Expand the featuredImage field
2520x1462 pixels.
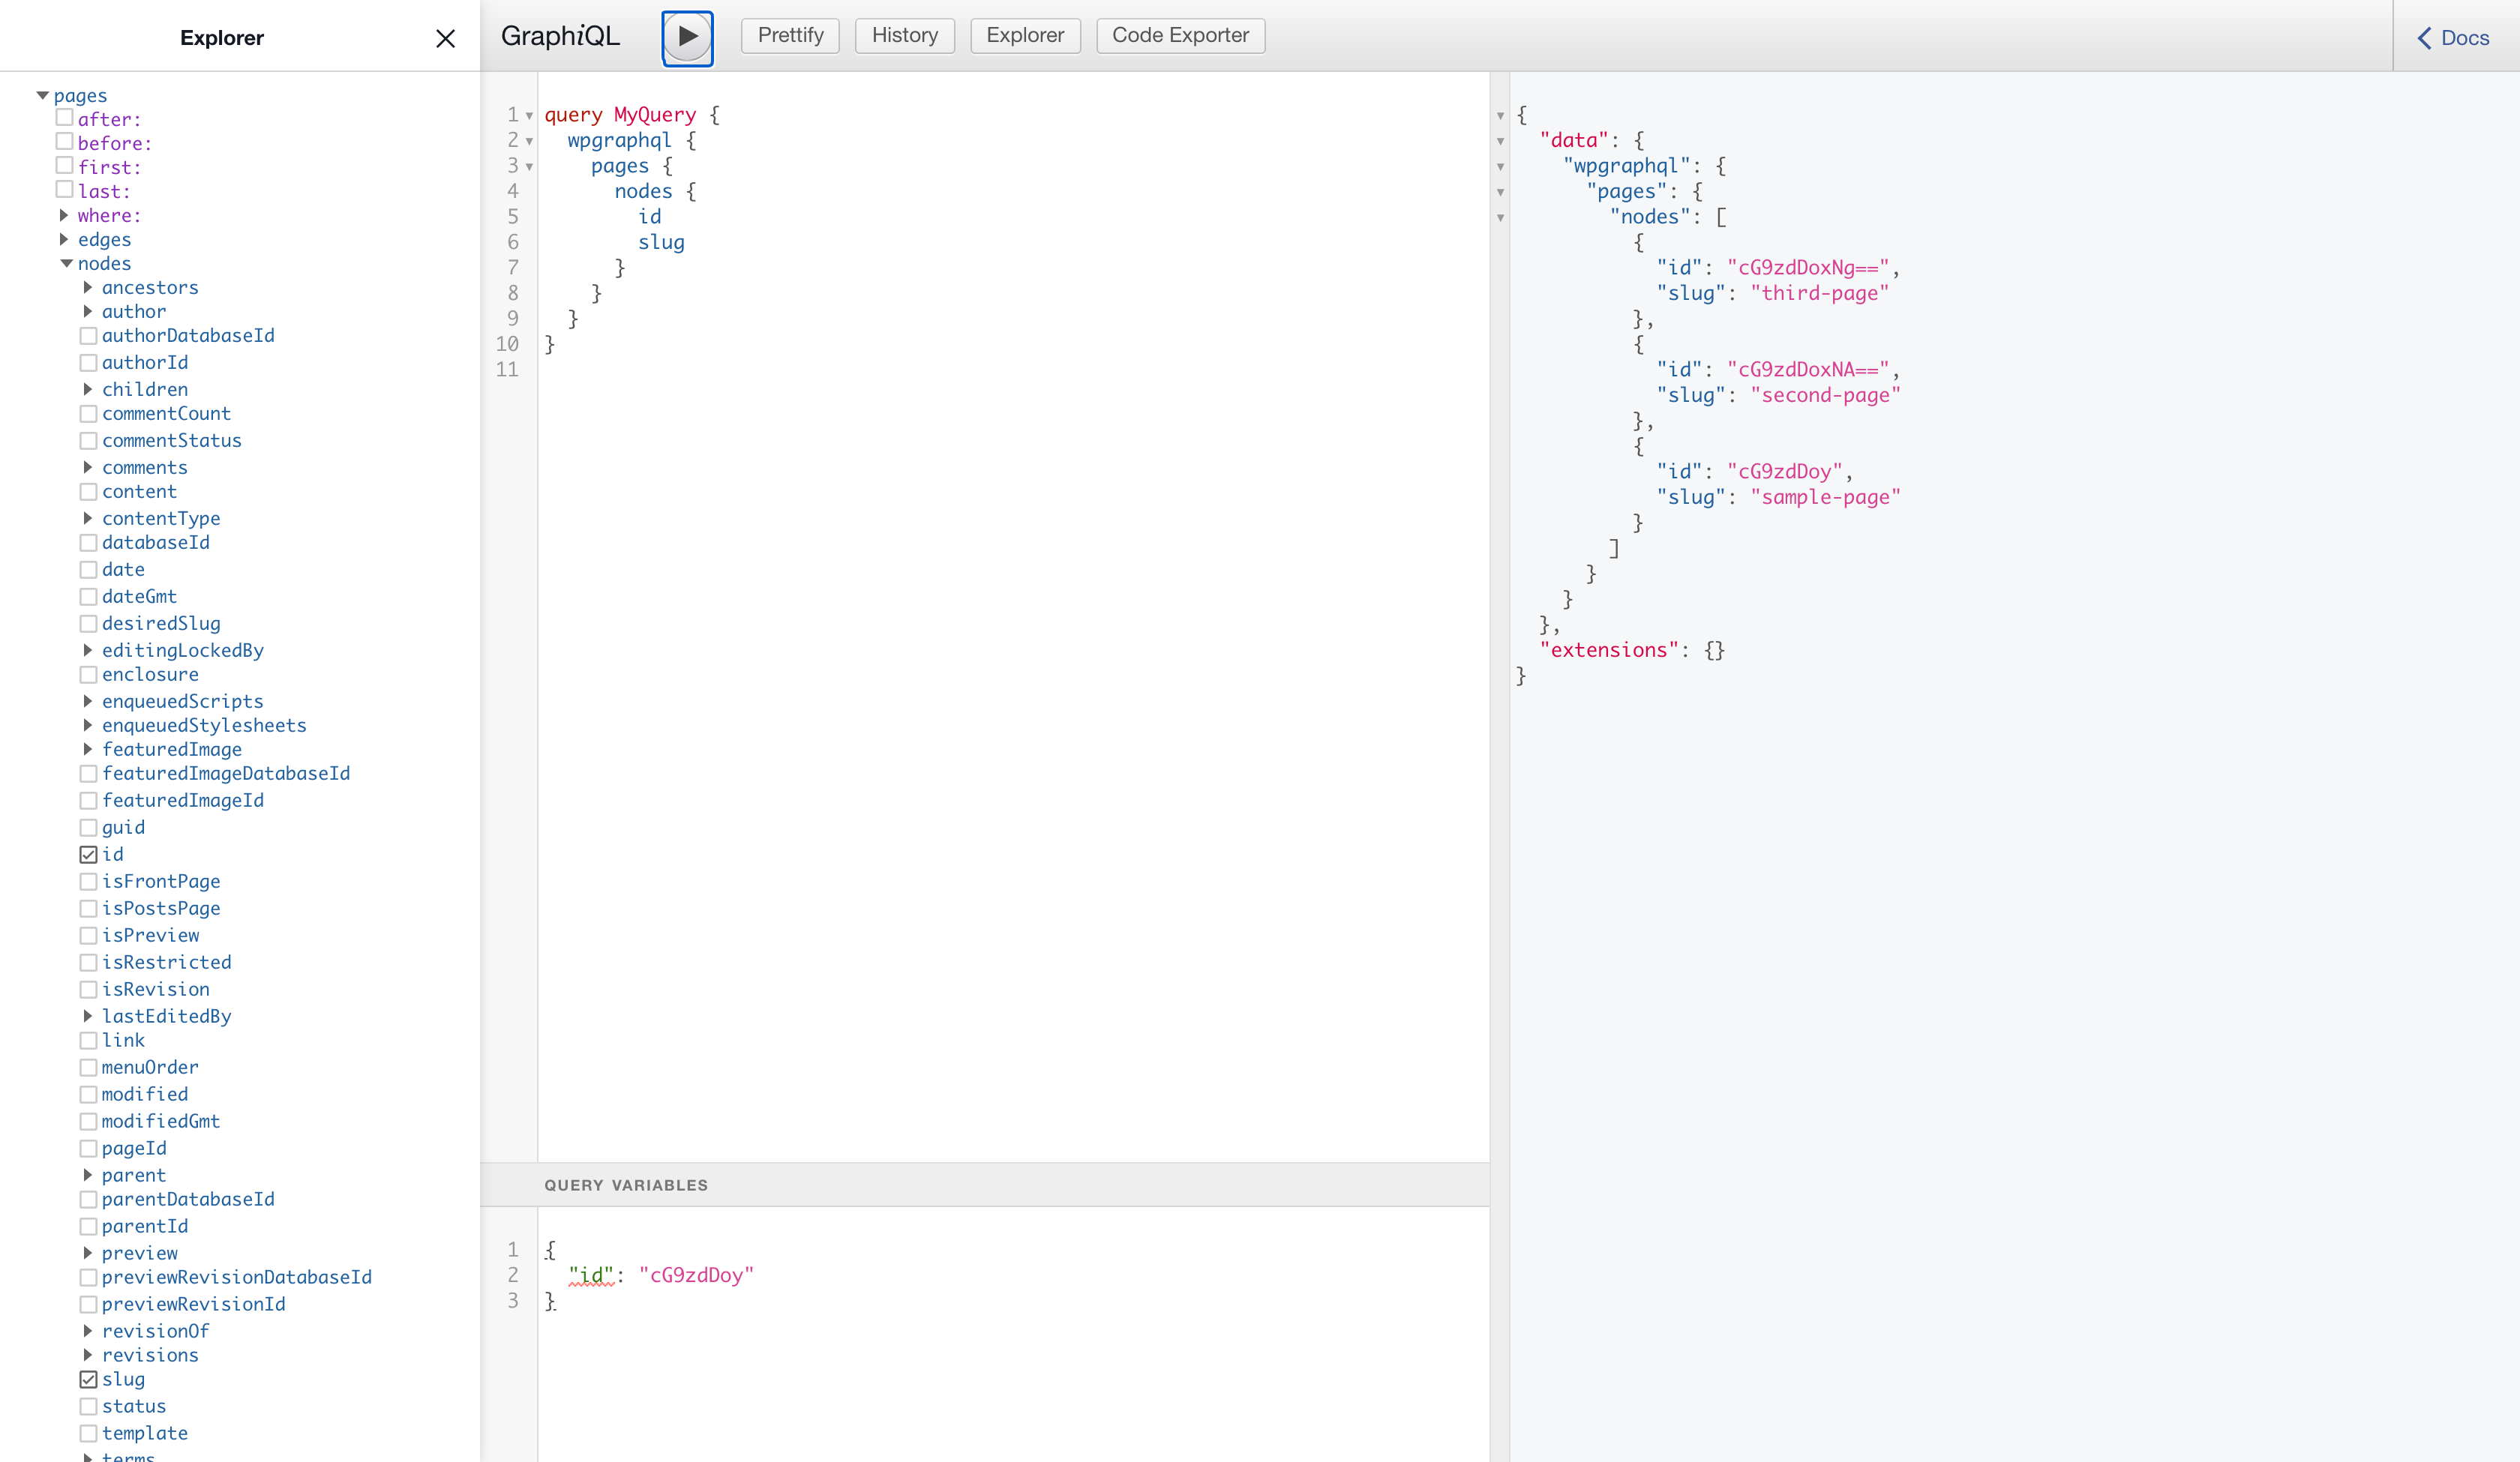88,749
